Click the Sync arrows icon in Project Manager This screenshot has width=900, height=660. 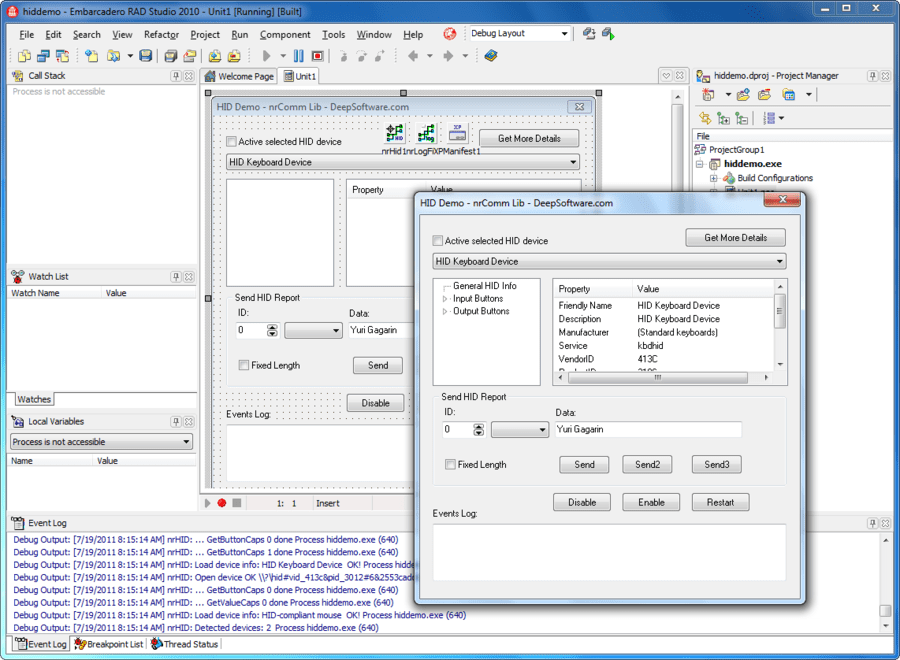pyautogui.click(x=706, y=118)
